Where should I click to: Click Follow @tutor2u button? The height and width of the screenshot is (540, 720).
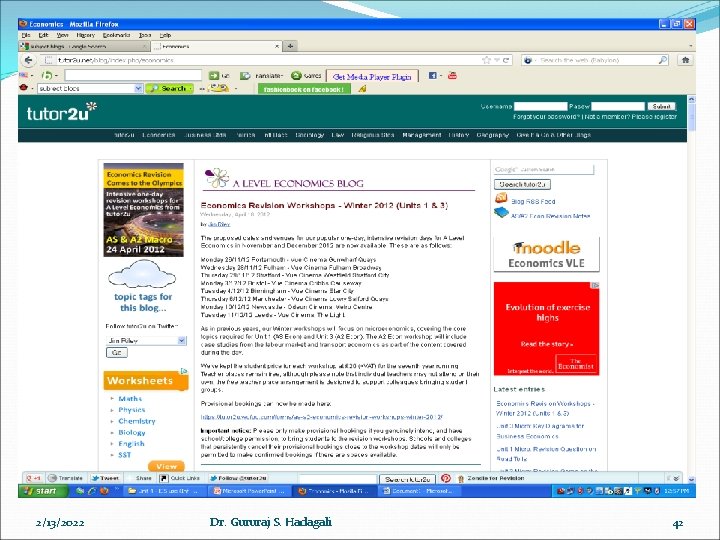coord(238,478)
